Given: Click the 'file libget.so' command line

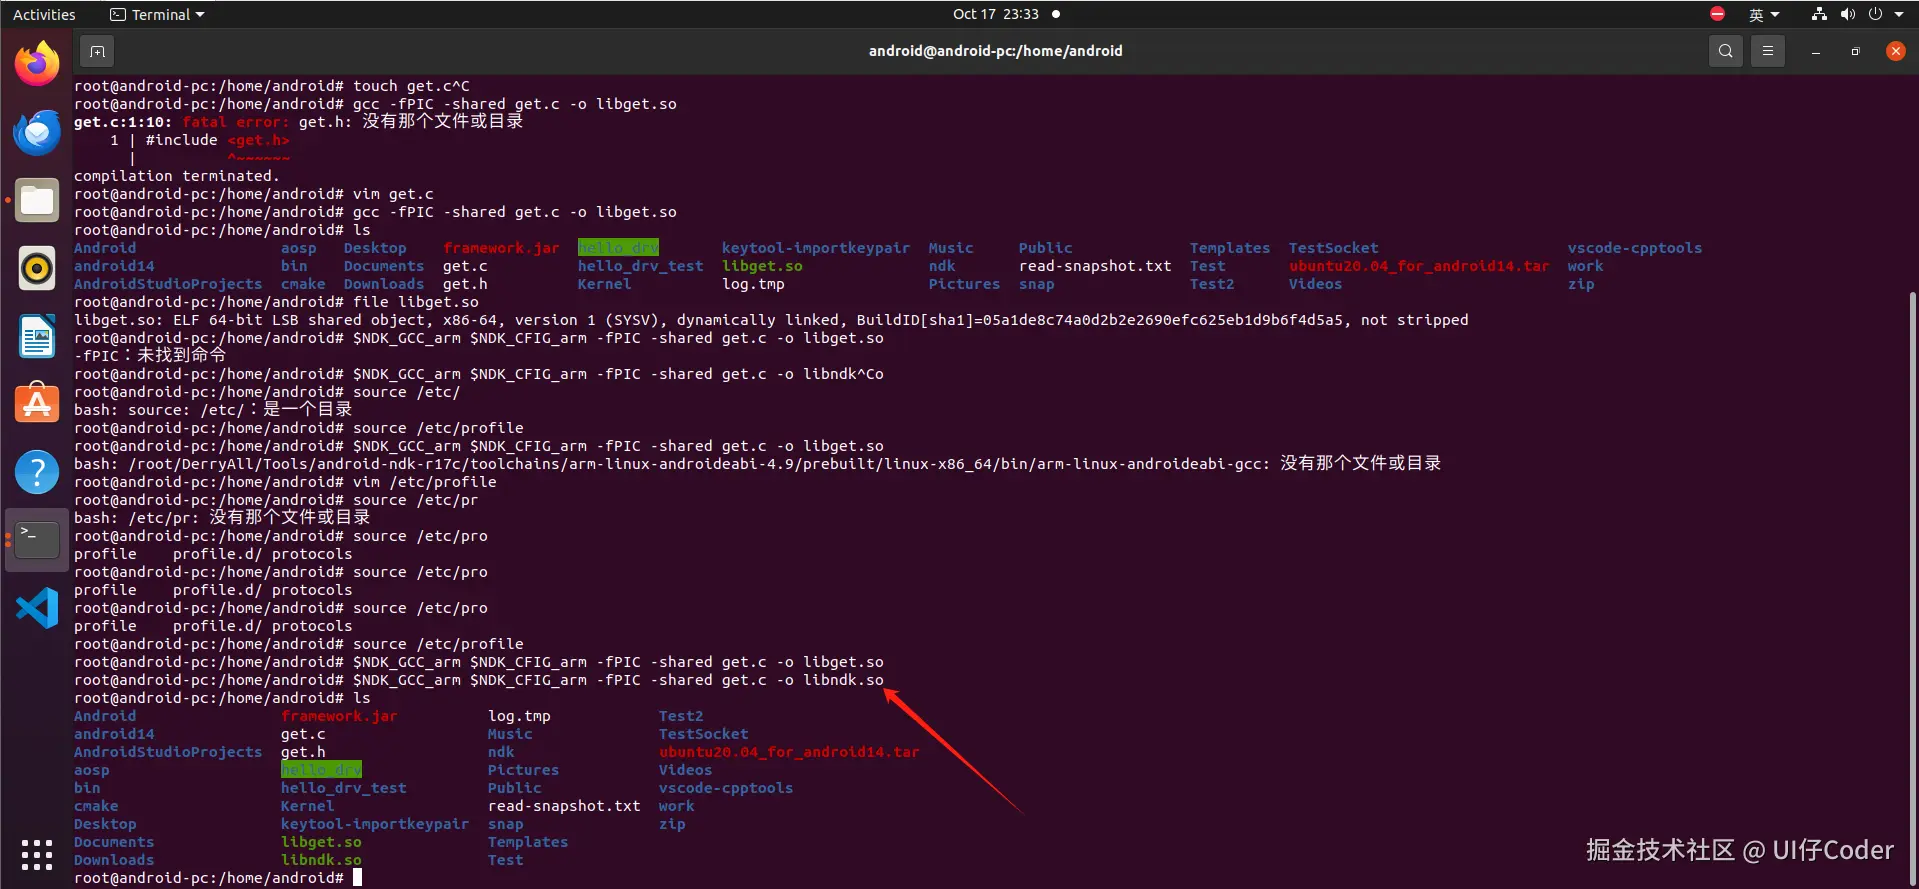Looking at the screenshot, I should pos(276,302).
